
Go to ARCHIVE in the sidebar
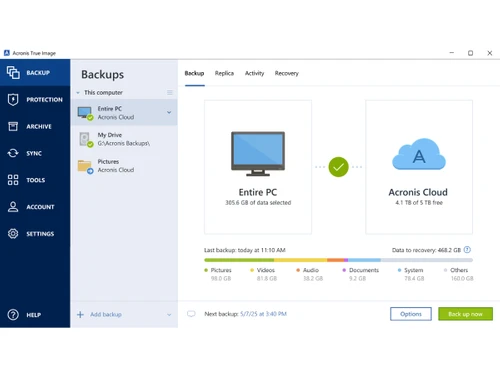click(39, 126)
